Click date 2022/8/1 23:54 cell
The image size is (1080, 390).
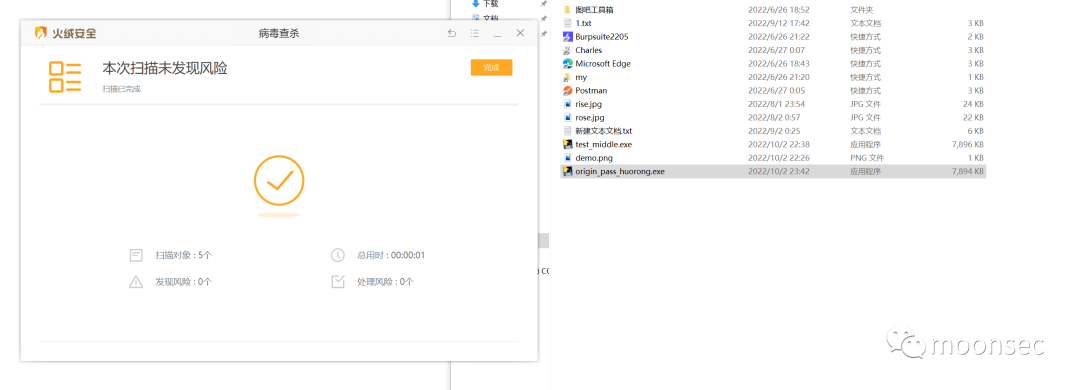click(x=776, y=104)
